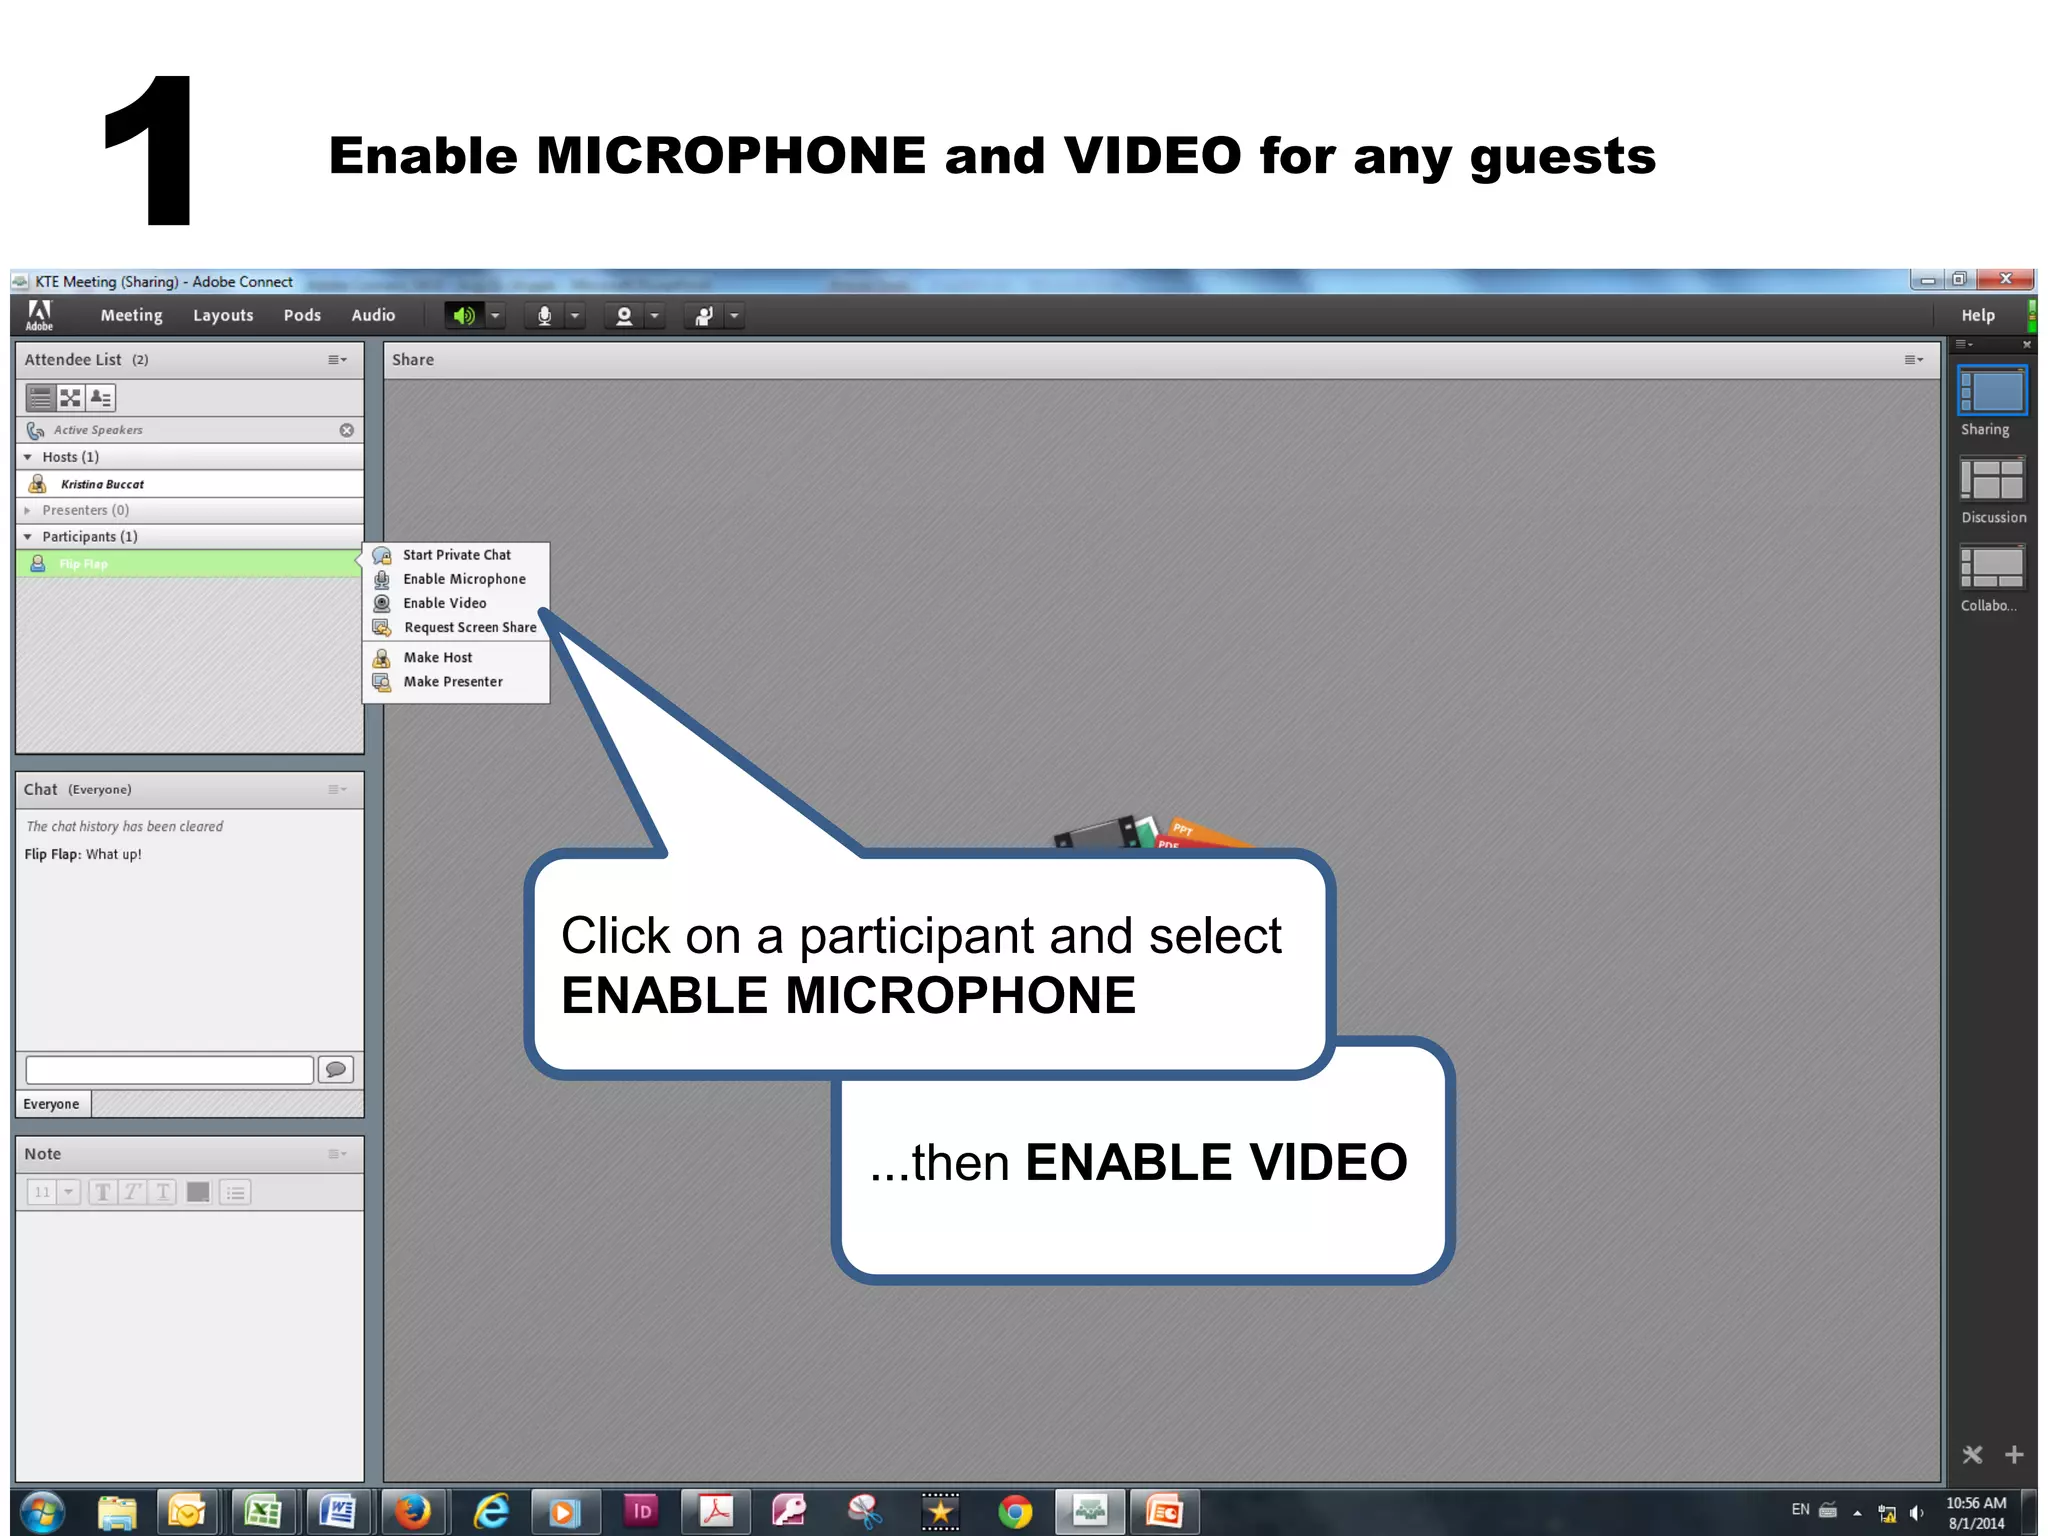The height and width of the screenshot is (1536, 2048).
Task: Select participant Flip Flap
Action: click(x=190, y=564)
